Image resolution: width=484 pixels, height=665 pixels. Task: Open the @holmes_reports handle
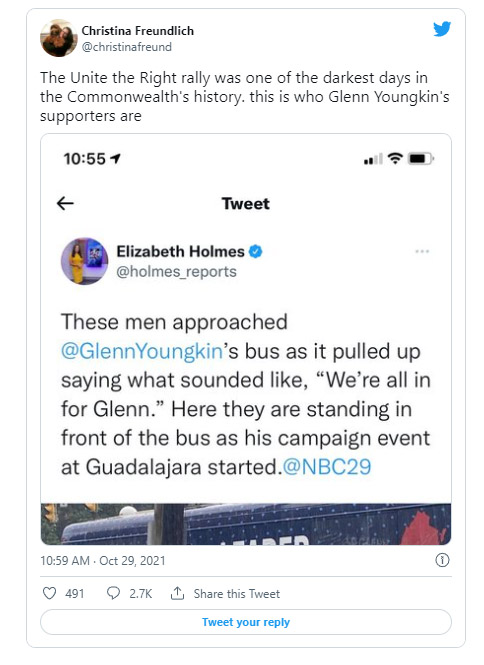(176, 271)
